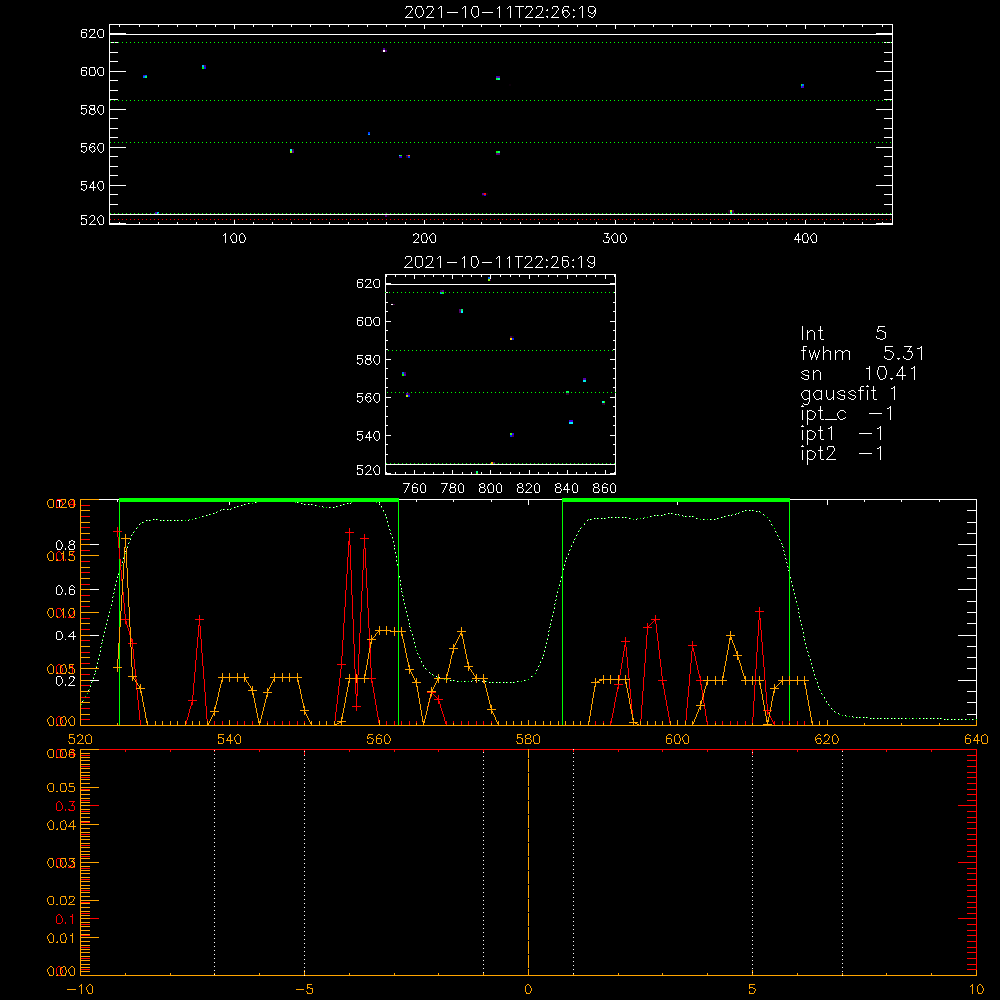Click x-axis label 400 on top plot
Screen dimensions: 1000x1000
point(805,239)
